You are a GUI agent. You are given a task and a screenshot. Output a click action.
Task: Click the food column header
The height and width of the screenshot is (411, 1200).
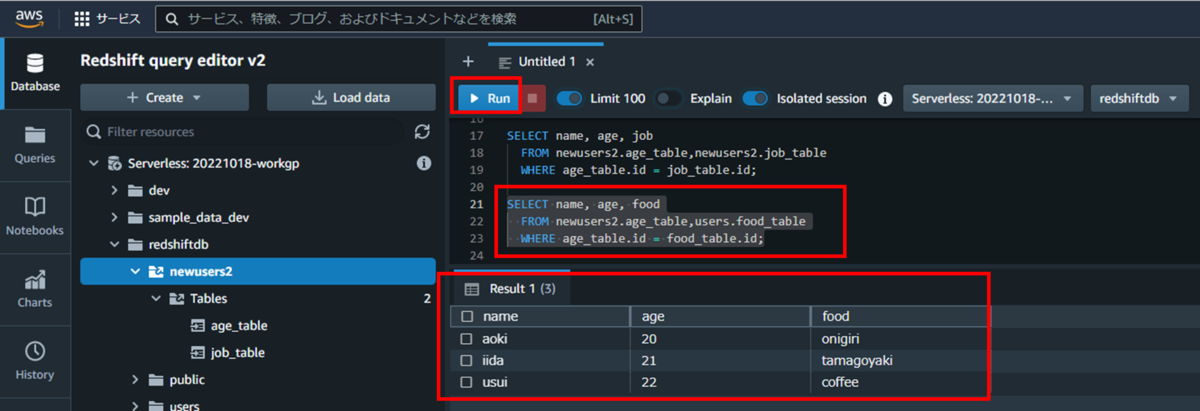click(900, 316)
